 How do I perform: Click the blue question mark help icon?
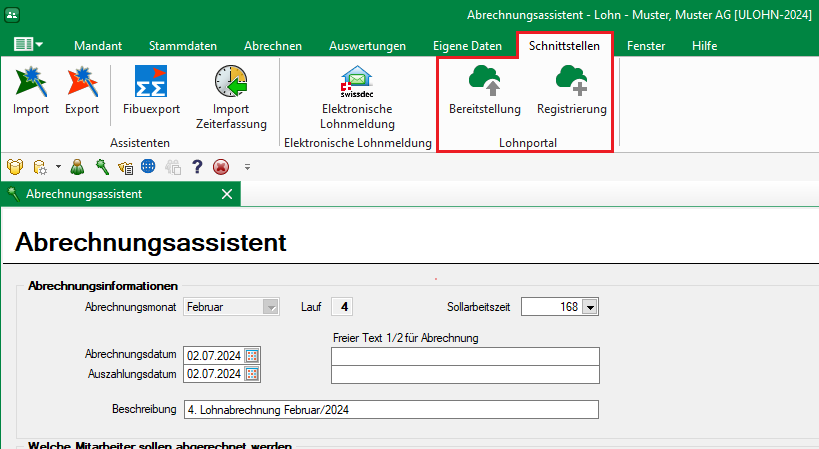(197, 167)
